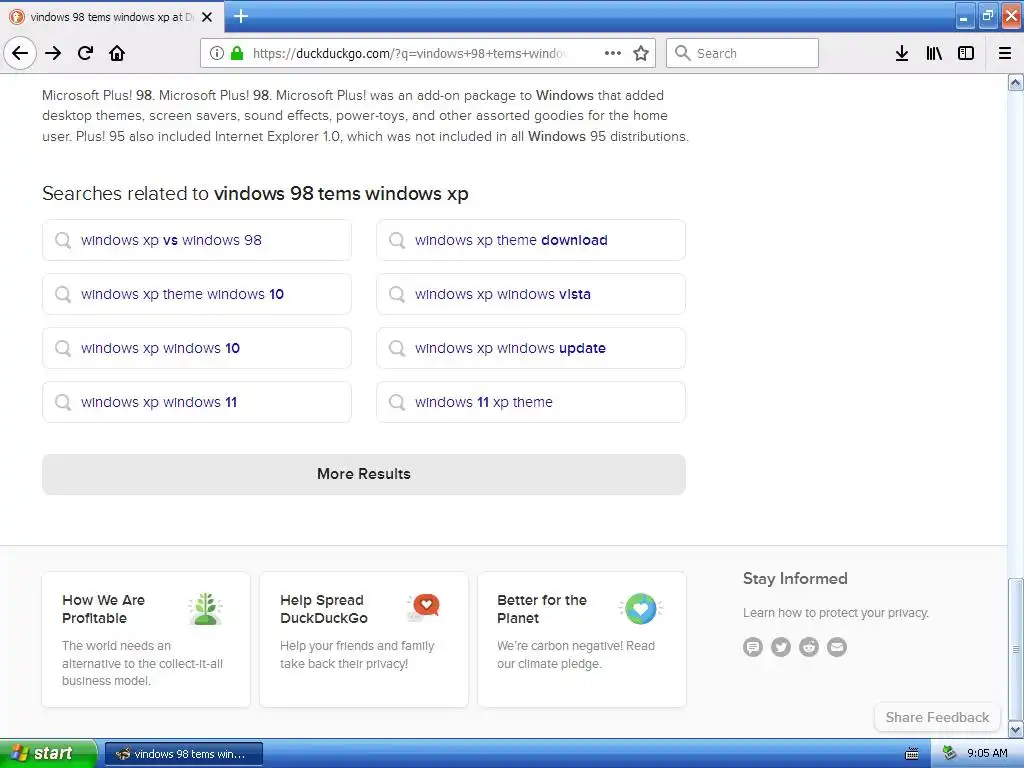The width and height of the screenshot is (1024, 768).
Task: Open page actions three-dot menu
Action: 613,53
